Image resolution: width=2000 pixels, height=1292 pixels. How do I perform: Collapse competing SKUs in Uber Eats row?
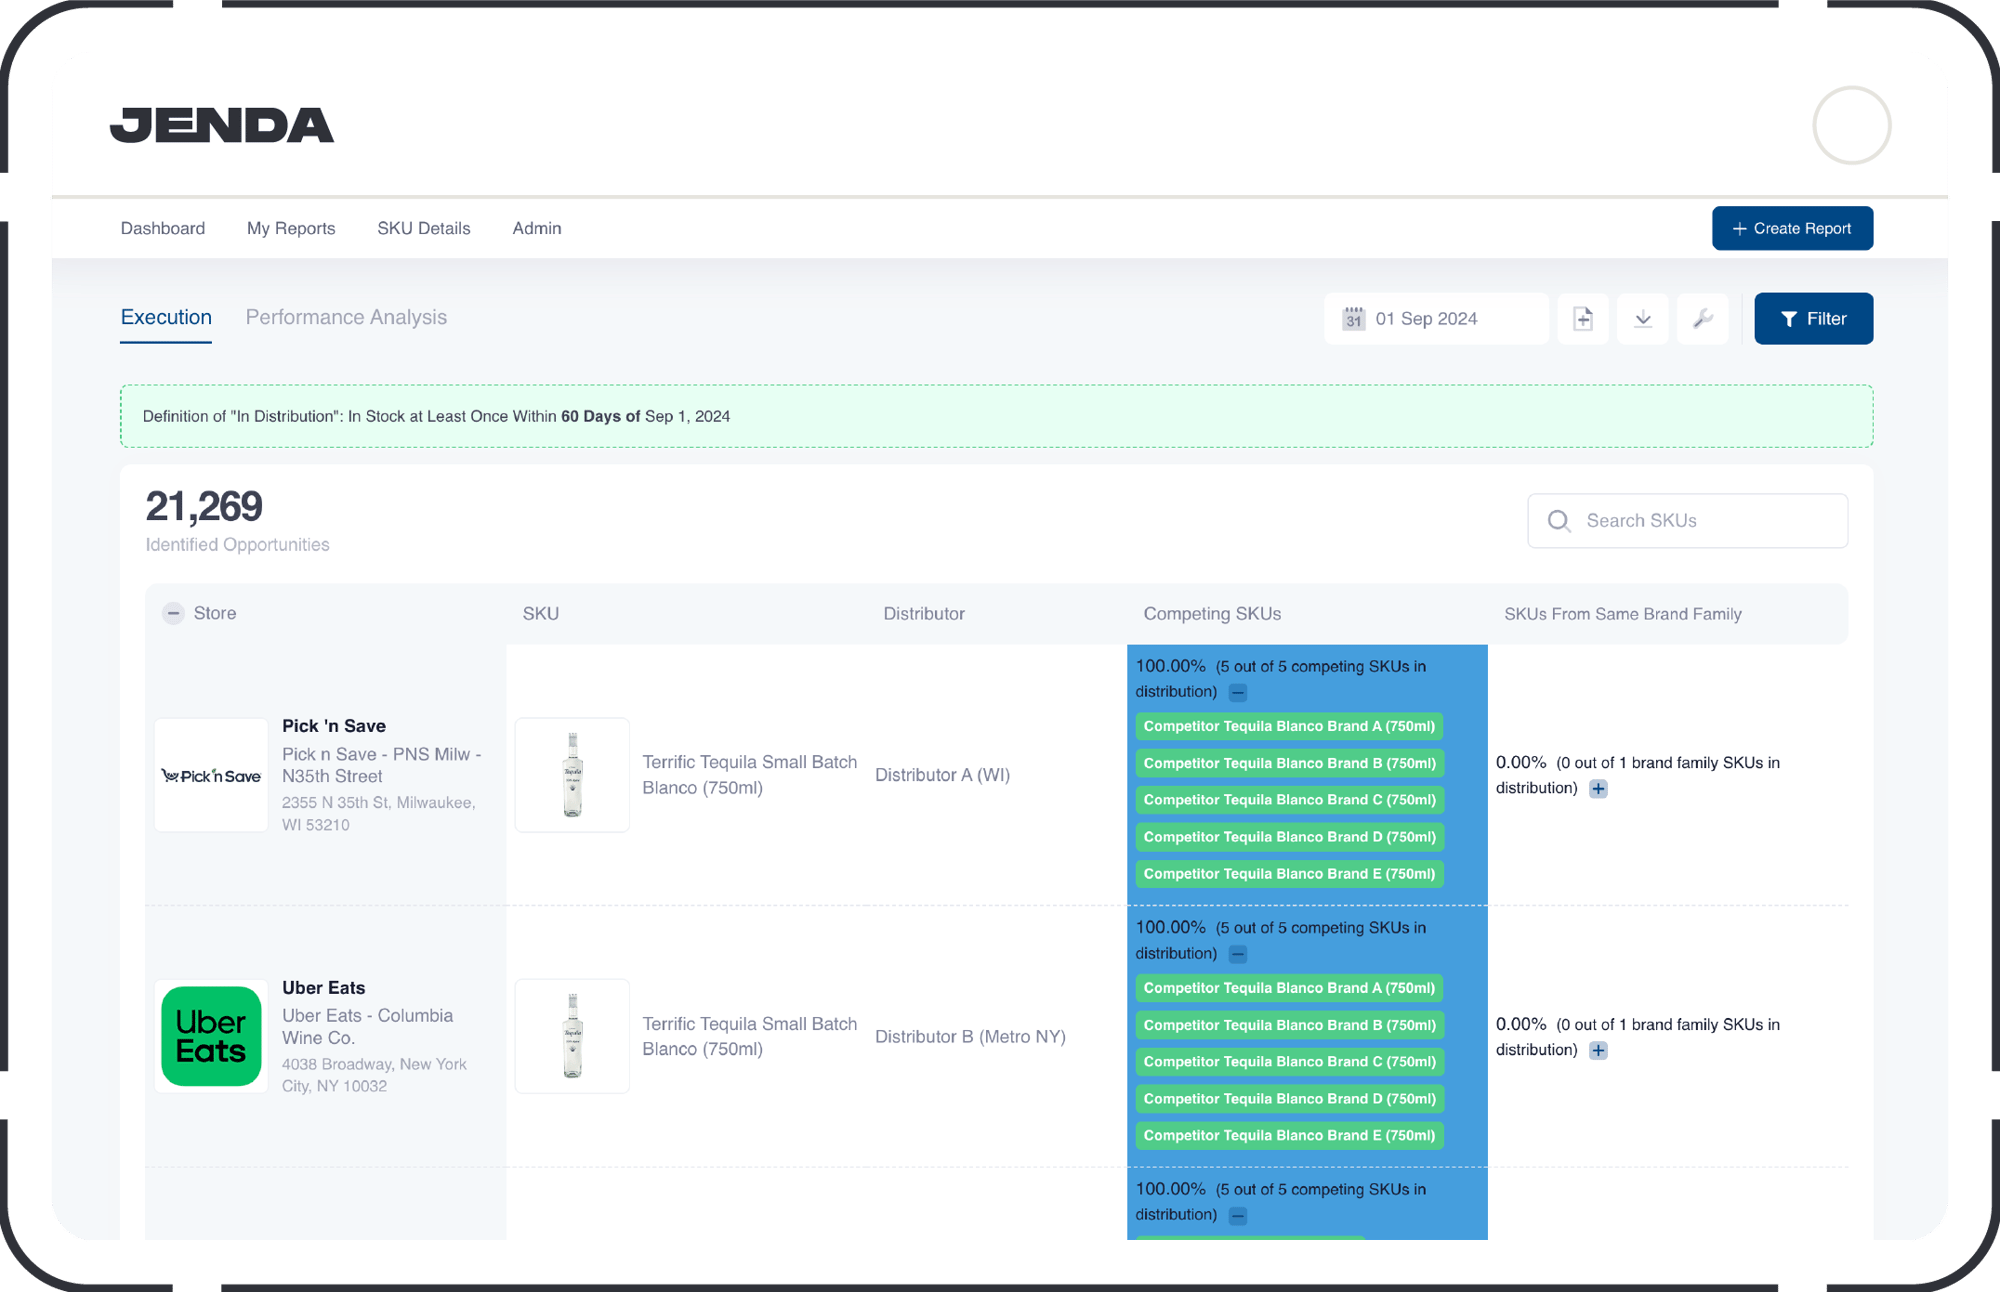[x=1238, y=954]
